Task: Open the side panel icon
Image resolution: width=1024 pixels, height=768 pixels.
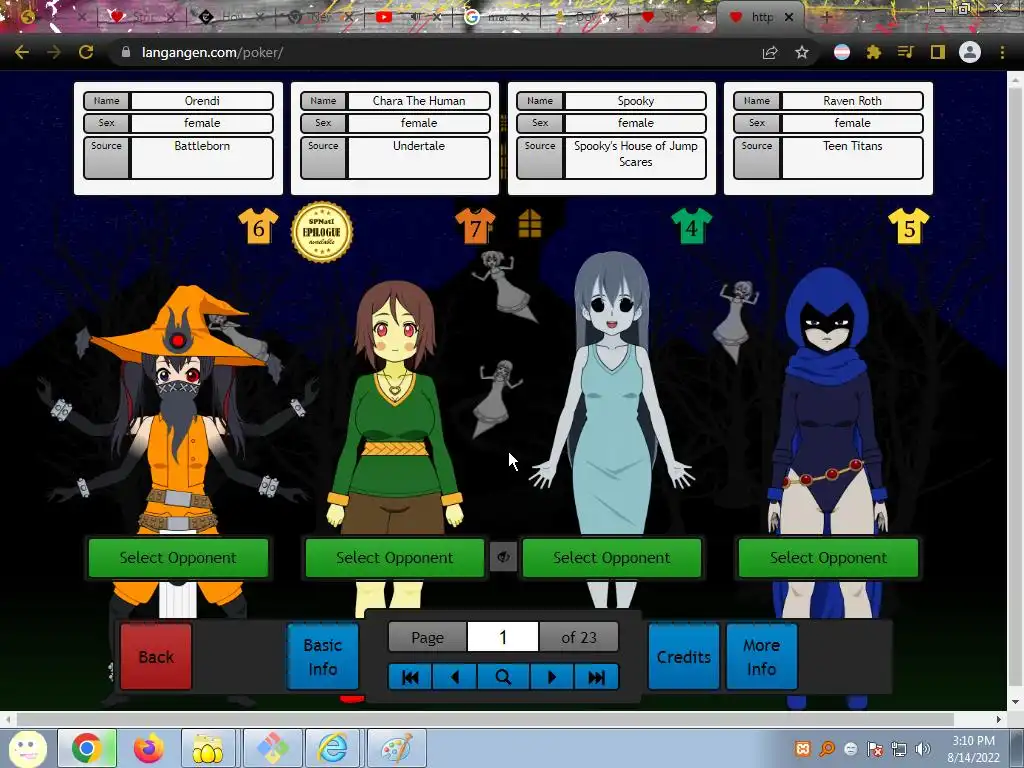Action: [x=938, y=52]
